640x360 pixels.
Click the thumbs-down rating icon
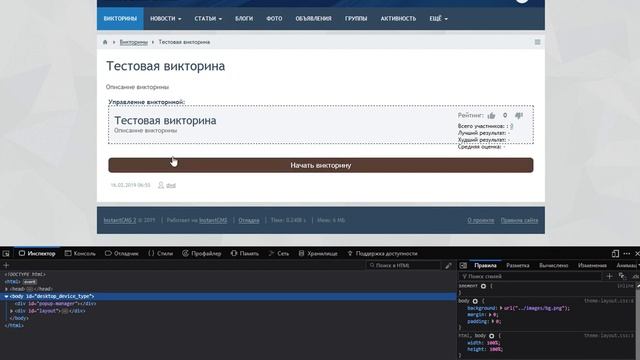519,116
